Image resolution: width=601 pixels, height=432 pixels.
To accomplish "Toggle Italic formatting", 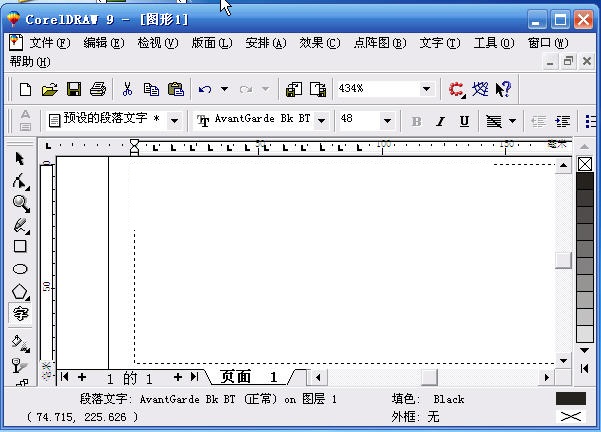I will (440, 122).
